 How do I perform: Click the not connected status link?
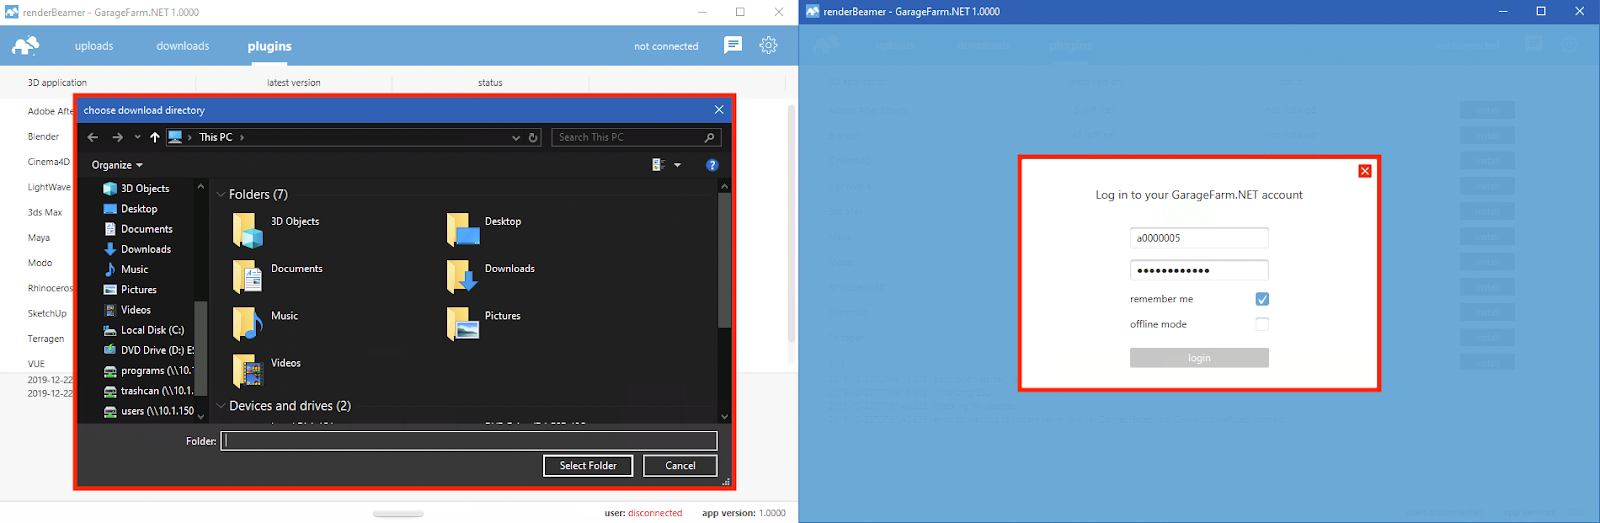(666, 46)
